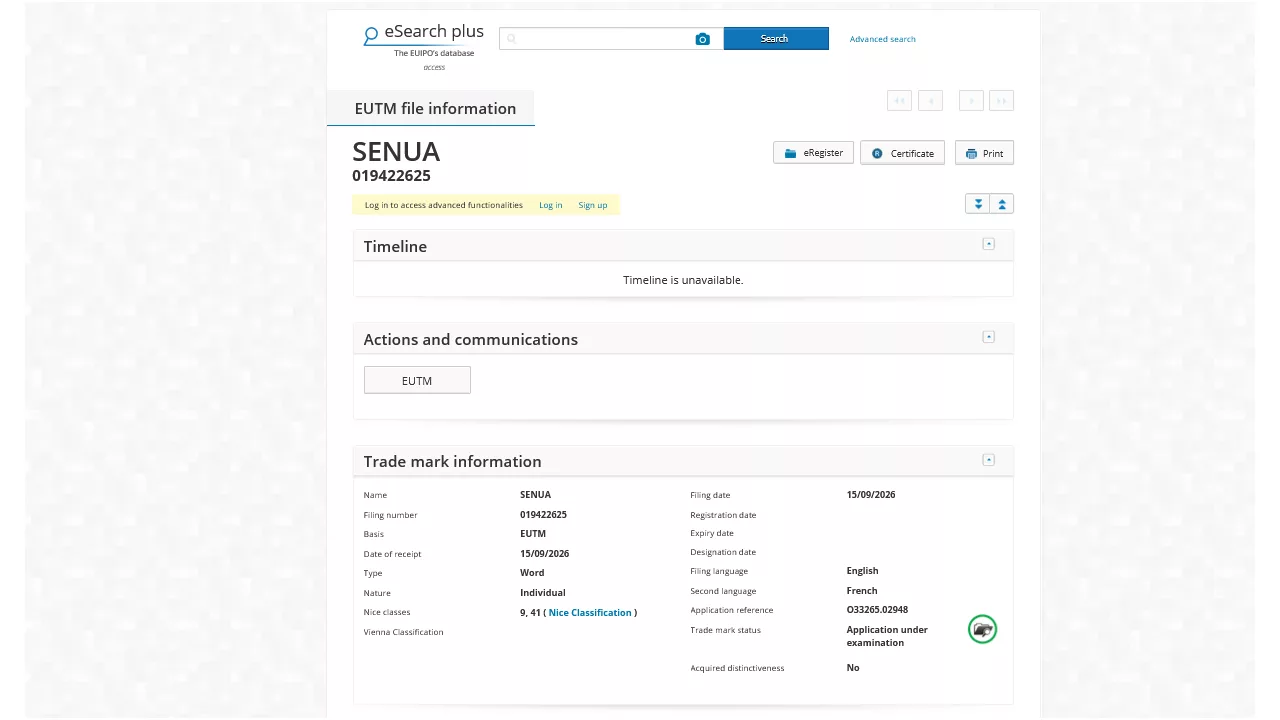Click the magnifier icon in search box
Viewport: 1280px width, 720px height.
tap(512, 39)
